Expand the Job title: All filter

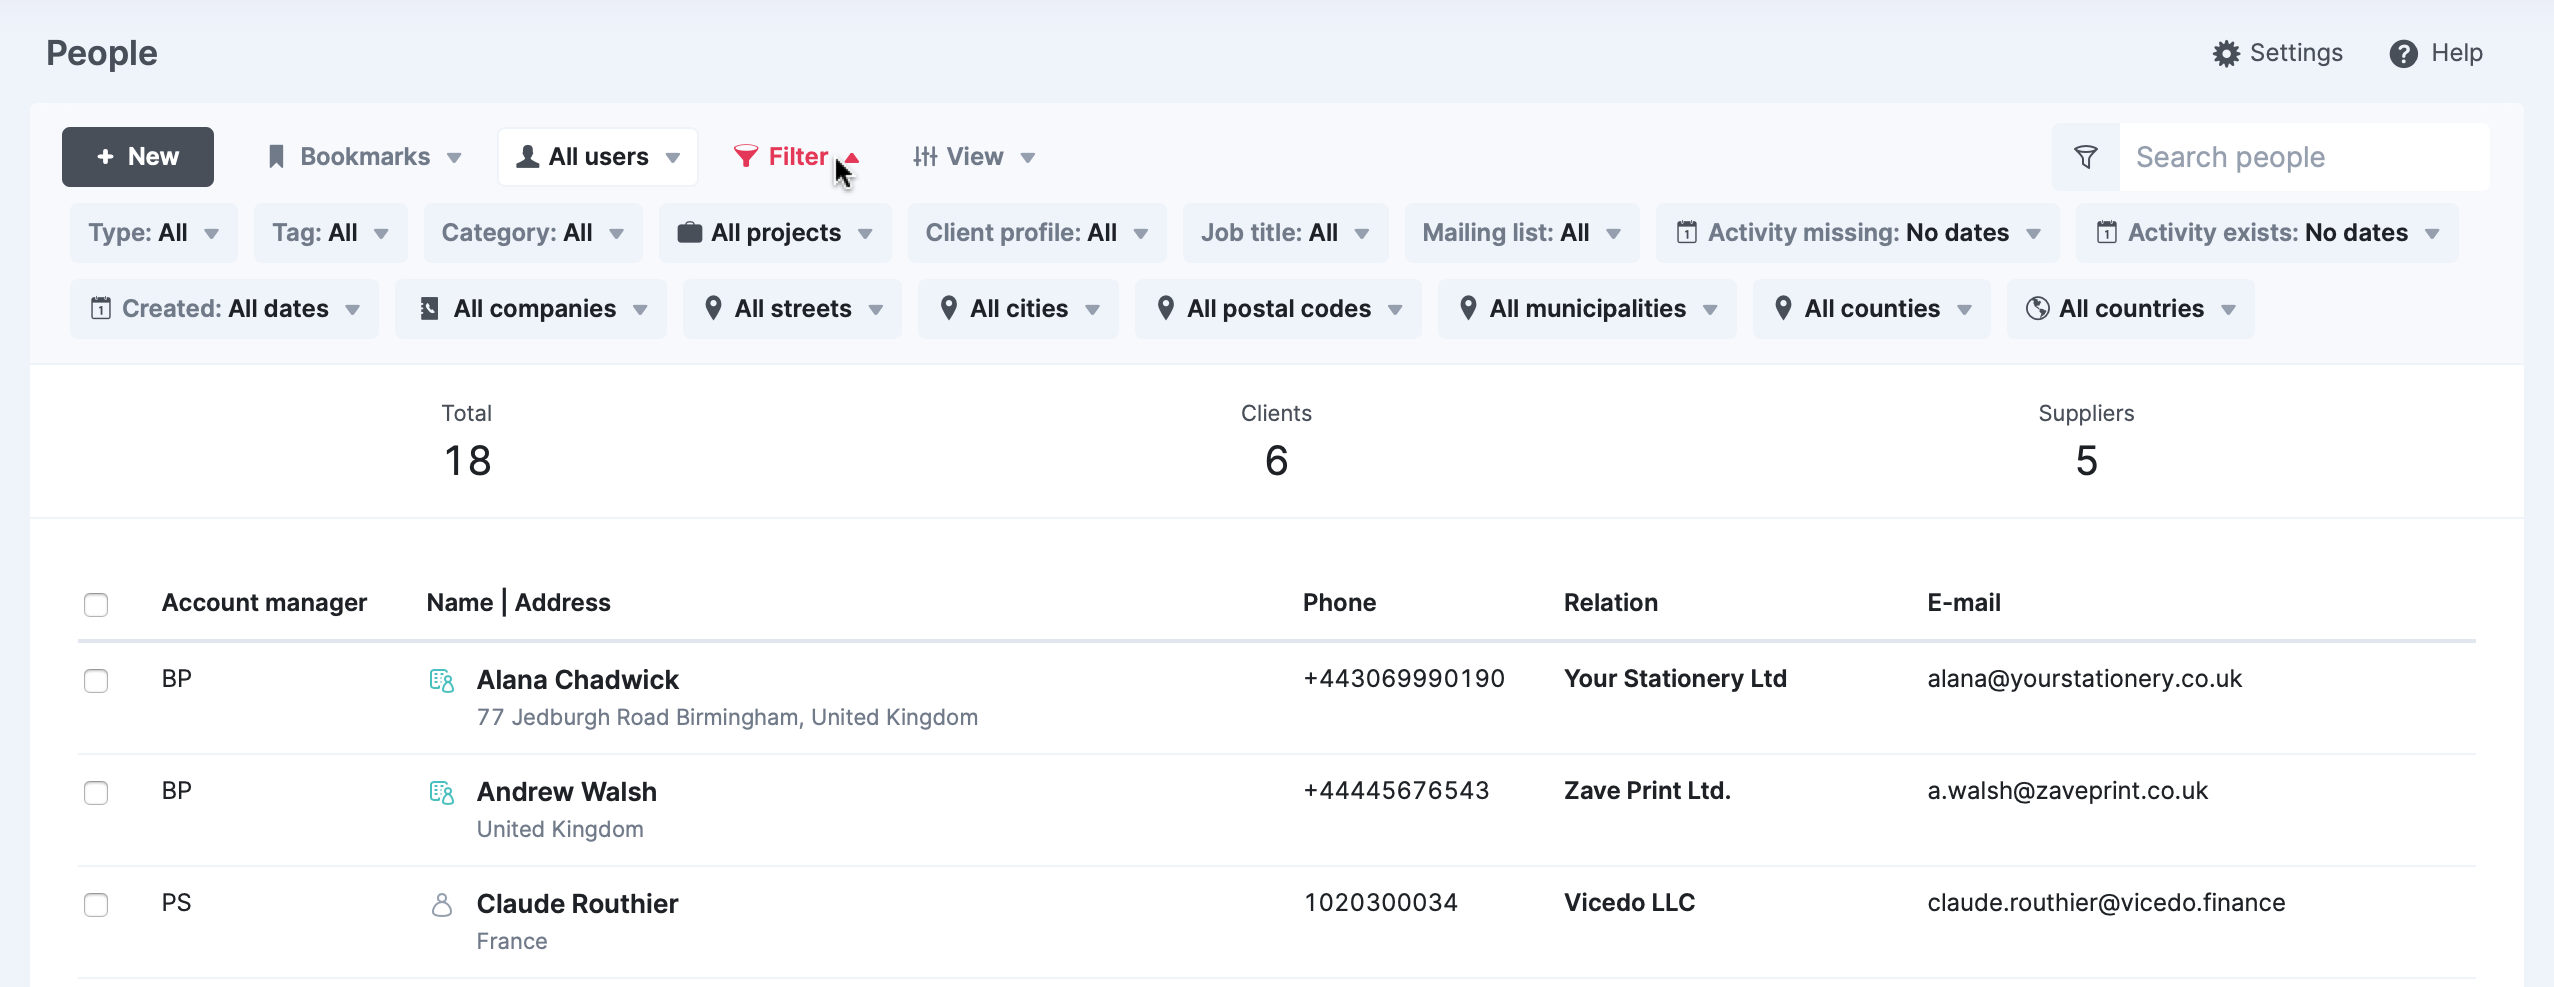coord(1286,233)
